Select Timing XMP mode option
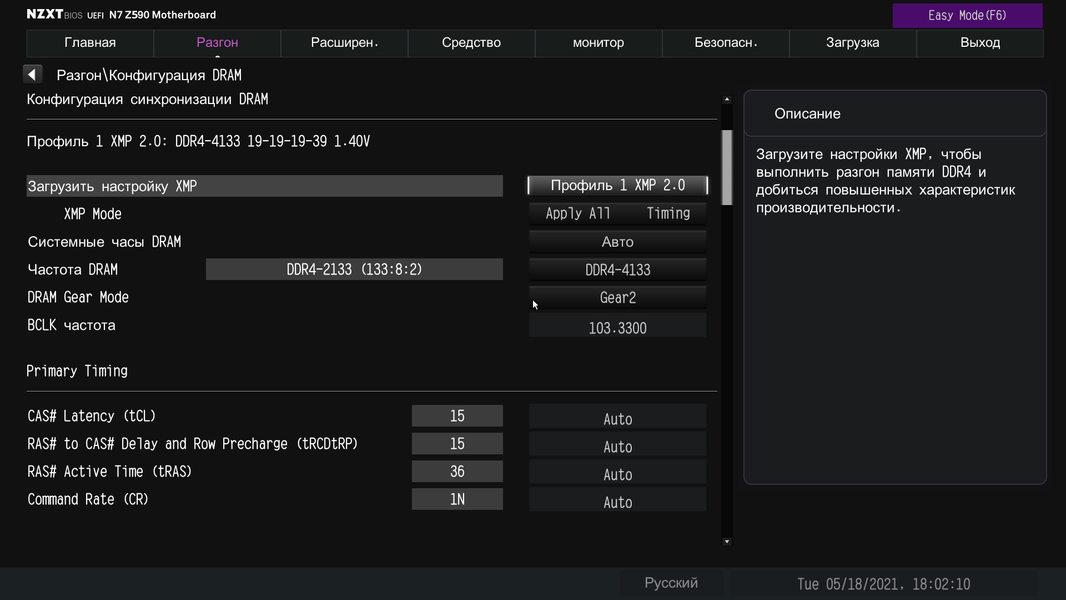 668,214
